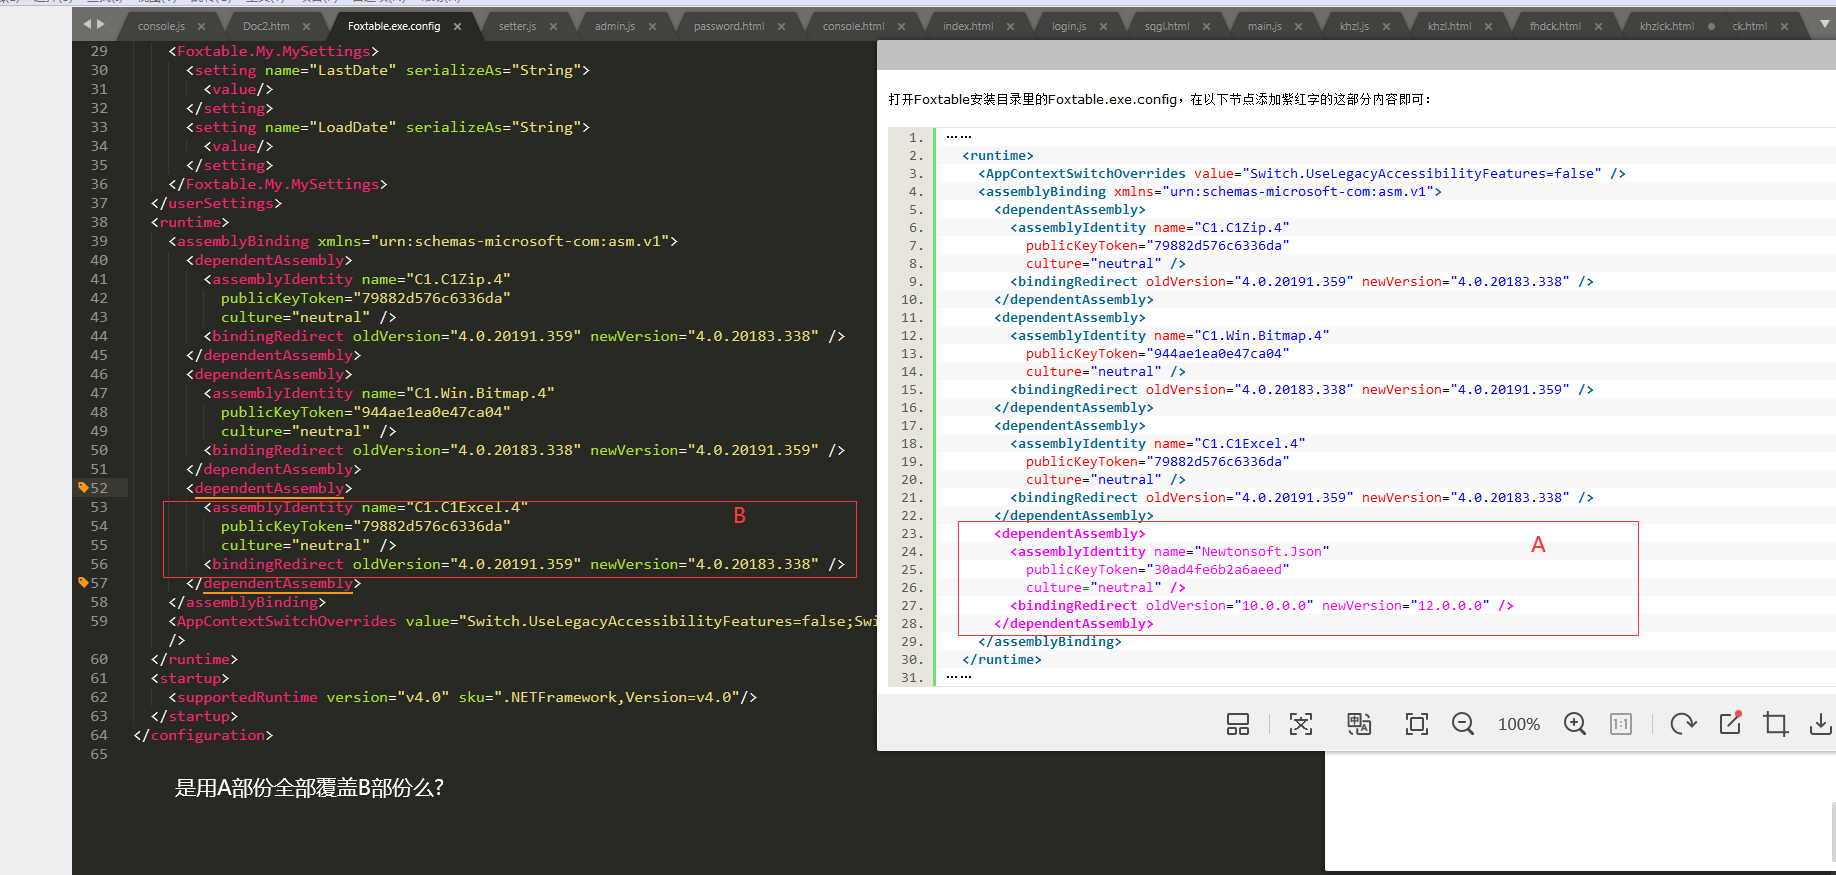This screenshot has width=1836, height=875.
Task: Close the password.html tab
Action: tap(782, 27)
